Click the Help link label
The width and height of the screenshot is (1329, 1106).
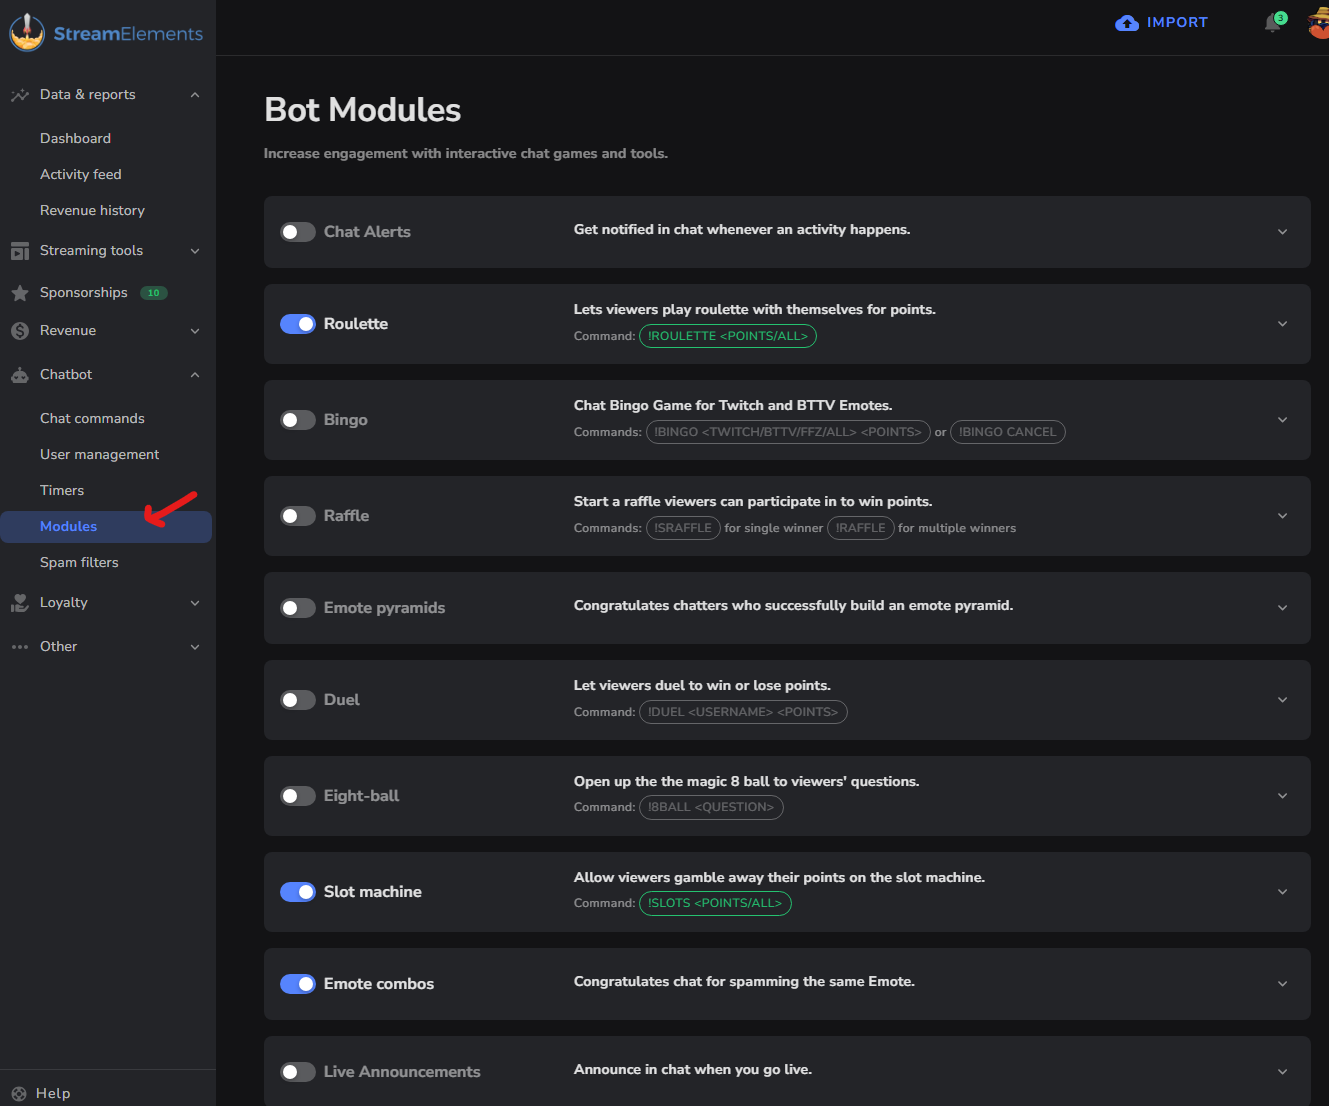(x=53, y=1094)
